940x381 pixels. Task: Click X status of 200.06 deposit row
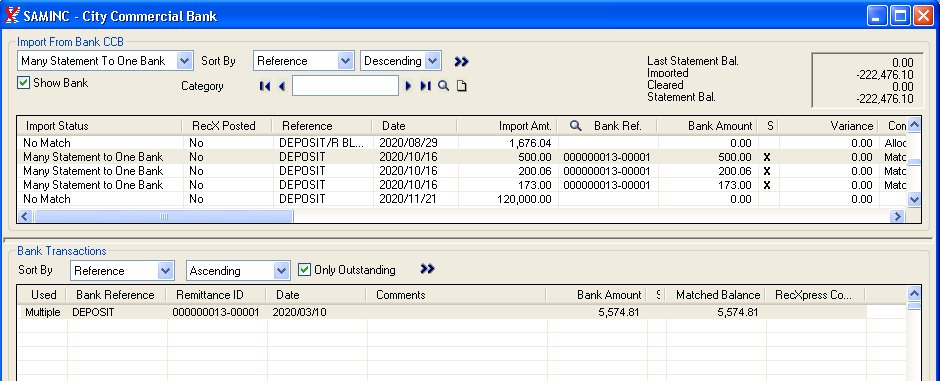767,171
